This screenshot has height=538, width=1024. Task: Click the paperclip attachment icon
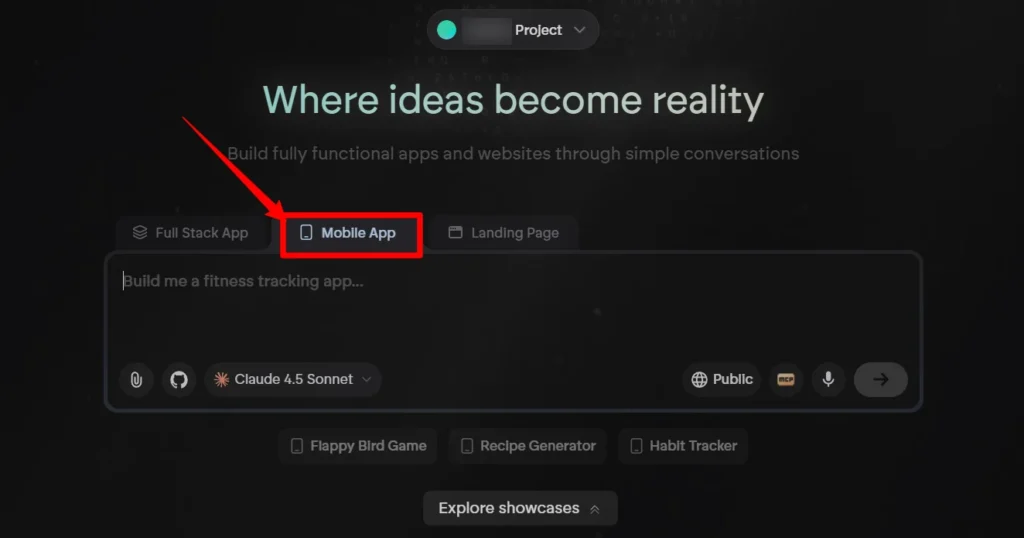click(136, 379)
